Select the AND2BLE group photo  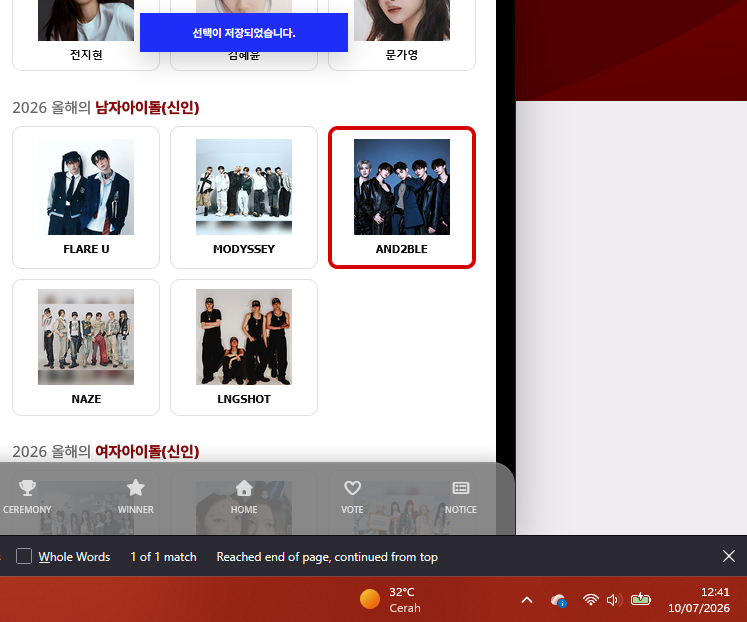click(x=402, y=187)
